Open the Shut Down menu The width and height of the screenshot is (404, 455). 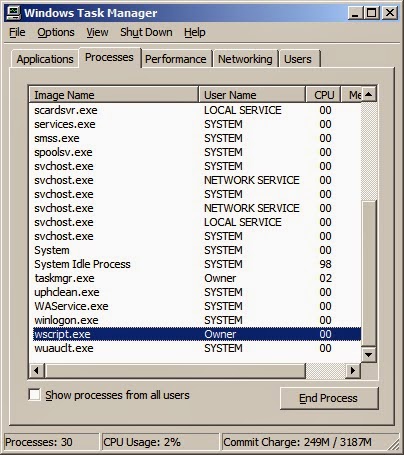pos(146,32)
